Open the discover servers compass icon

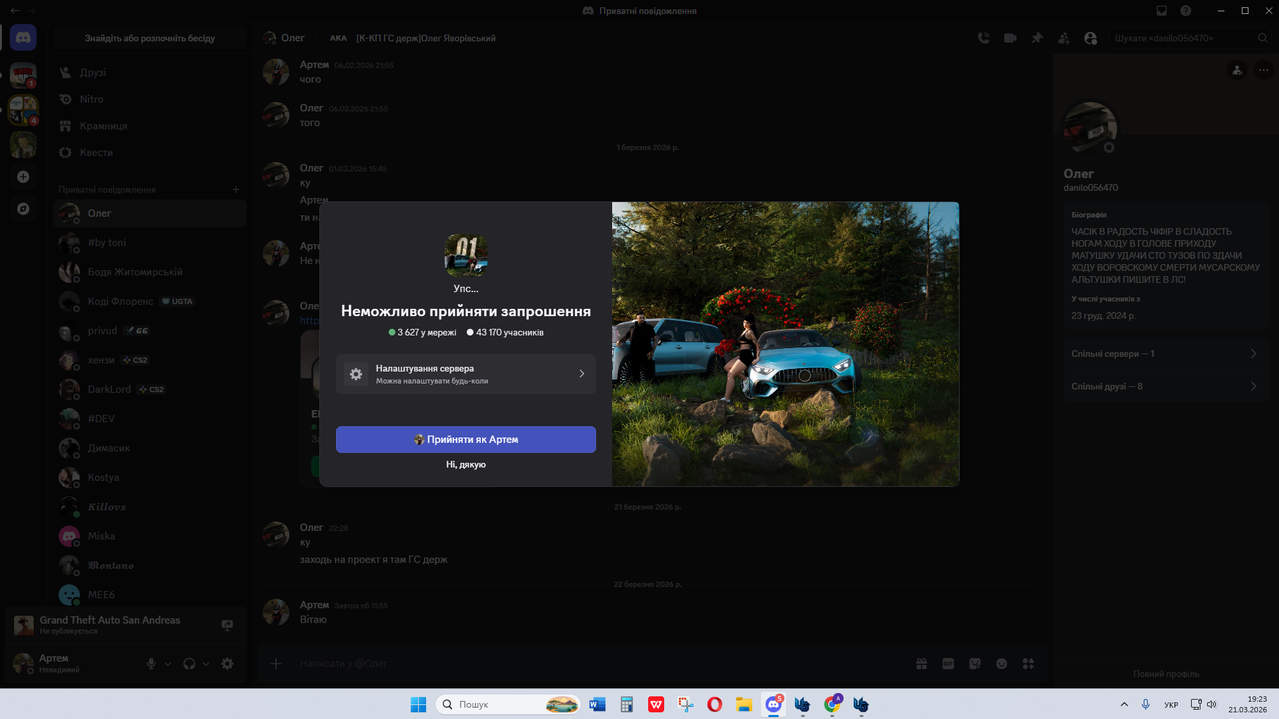coord(23,209)
